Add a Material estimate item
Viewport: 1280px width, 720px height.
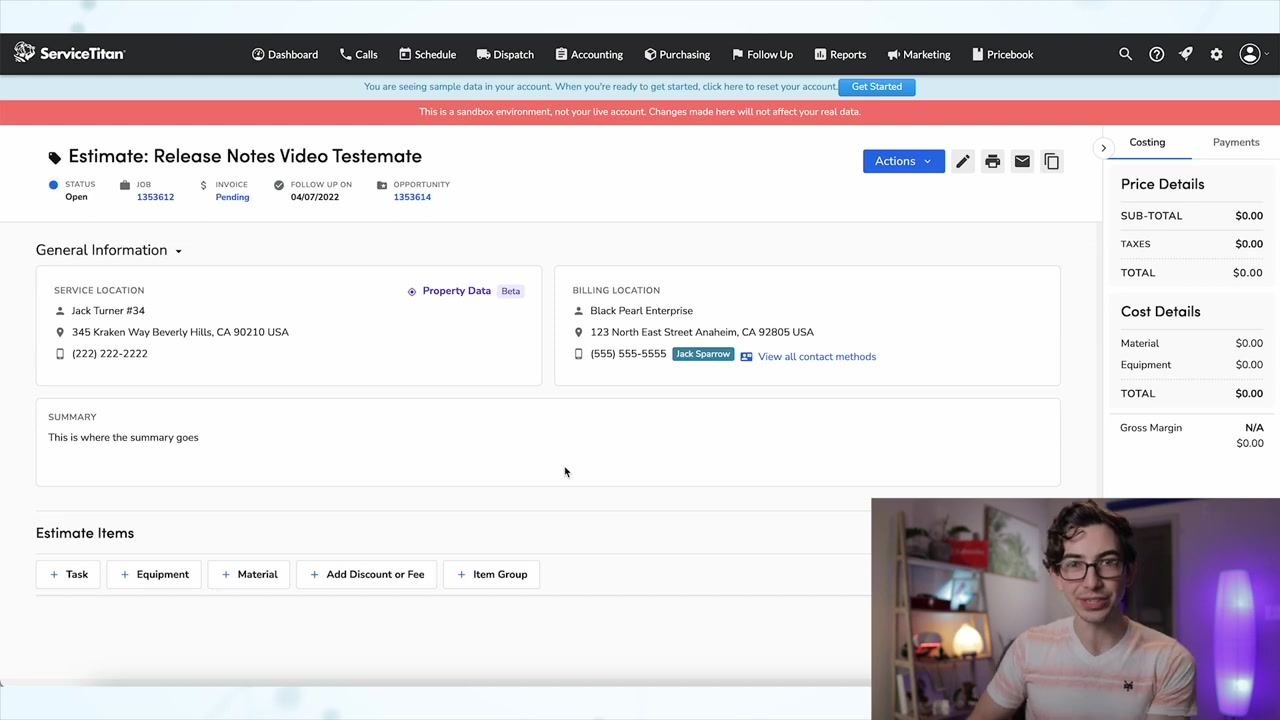(x=249, y=574)
